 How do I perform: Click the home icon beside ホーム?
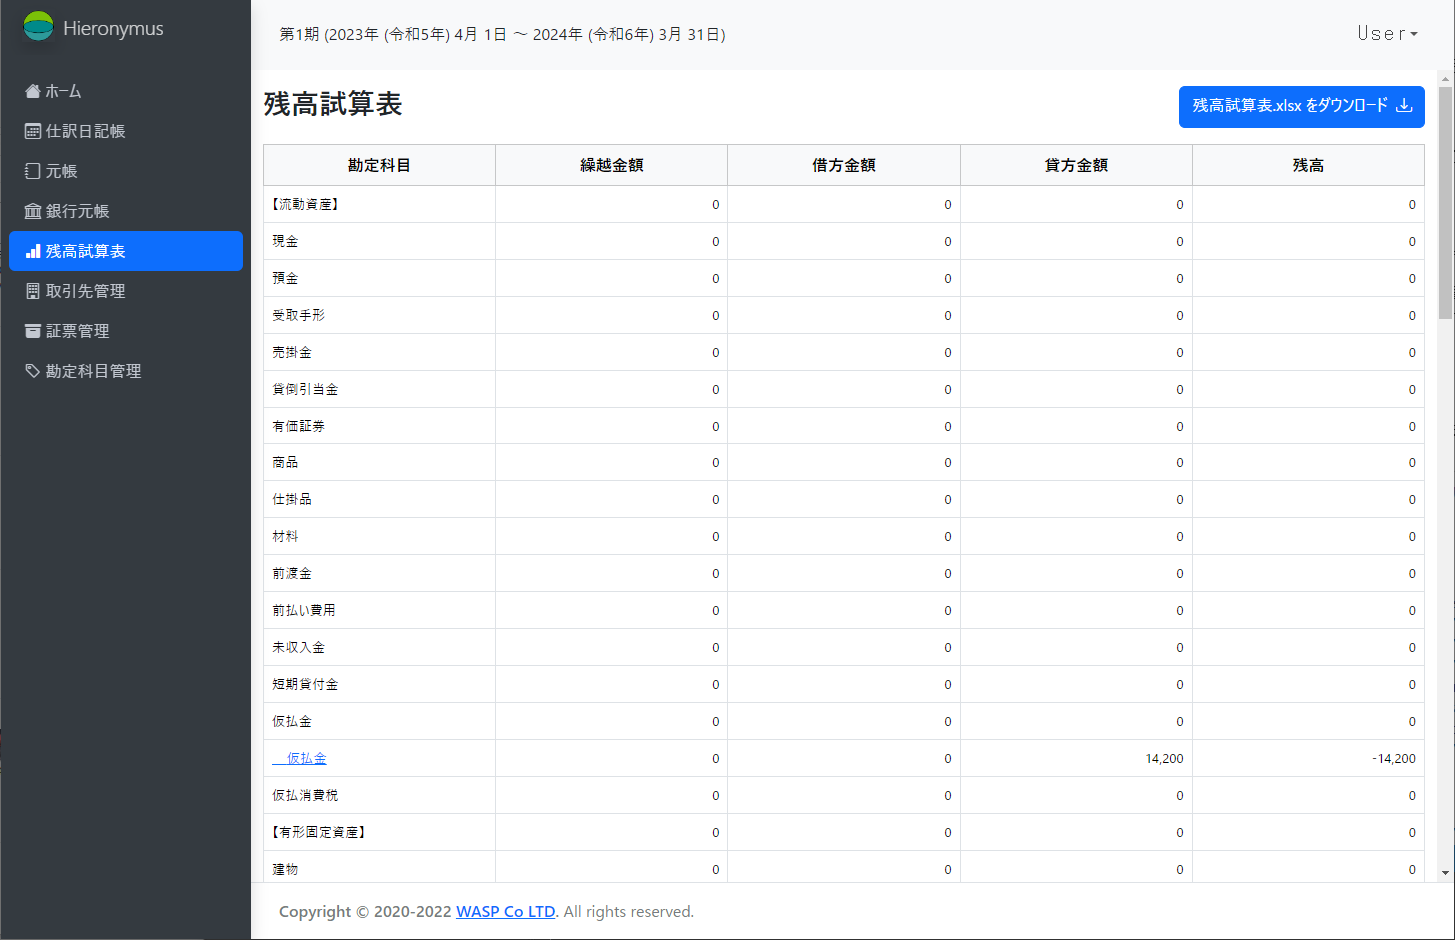click(33, 91)
